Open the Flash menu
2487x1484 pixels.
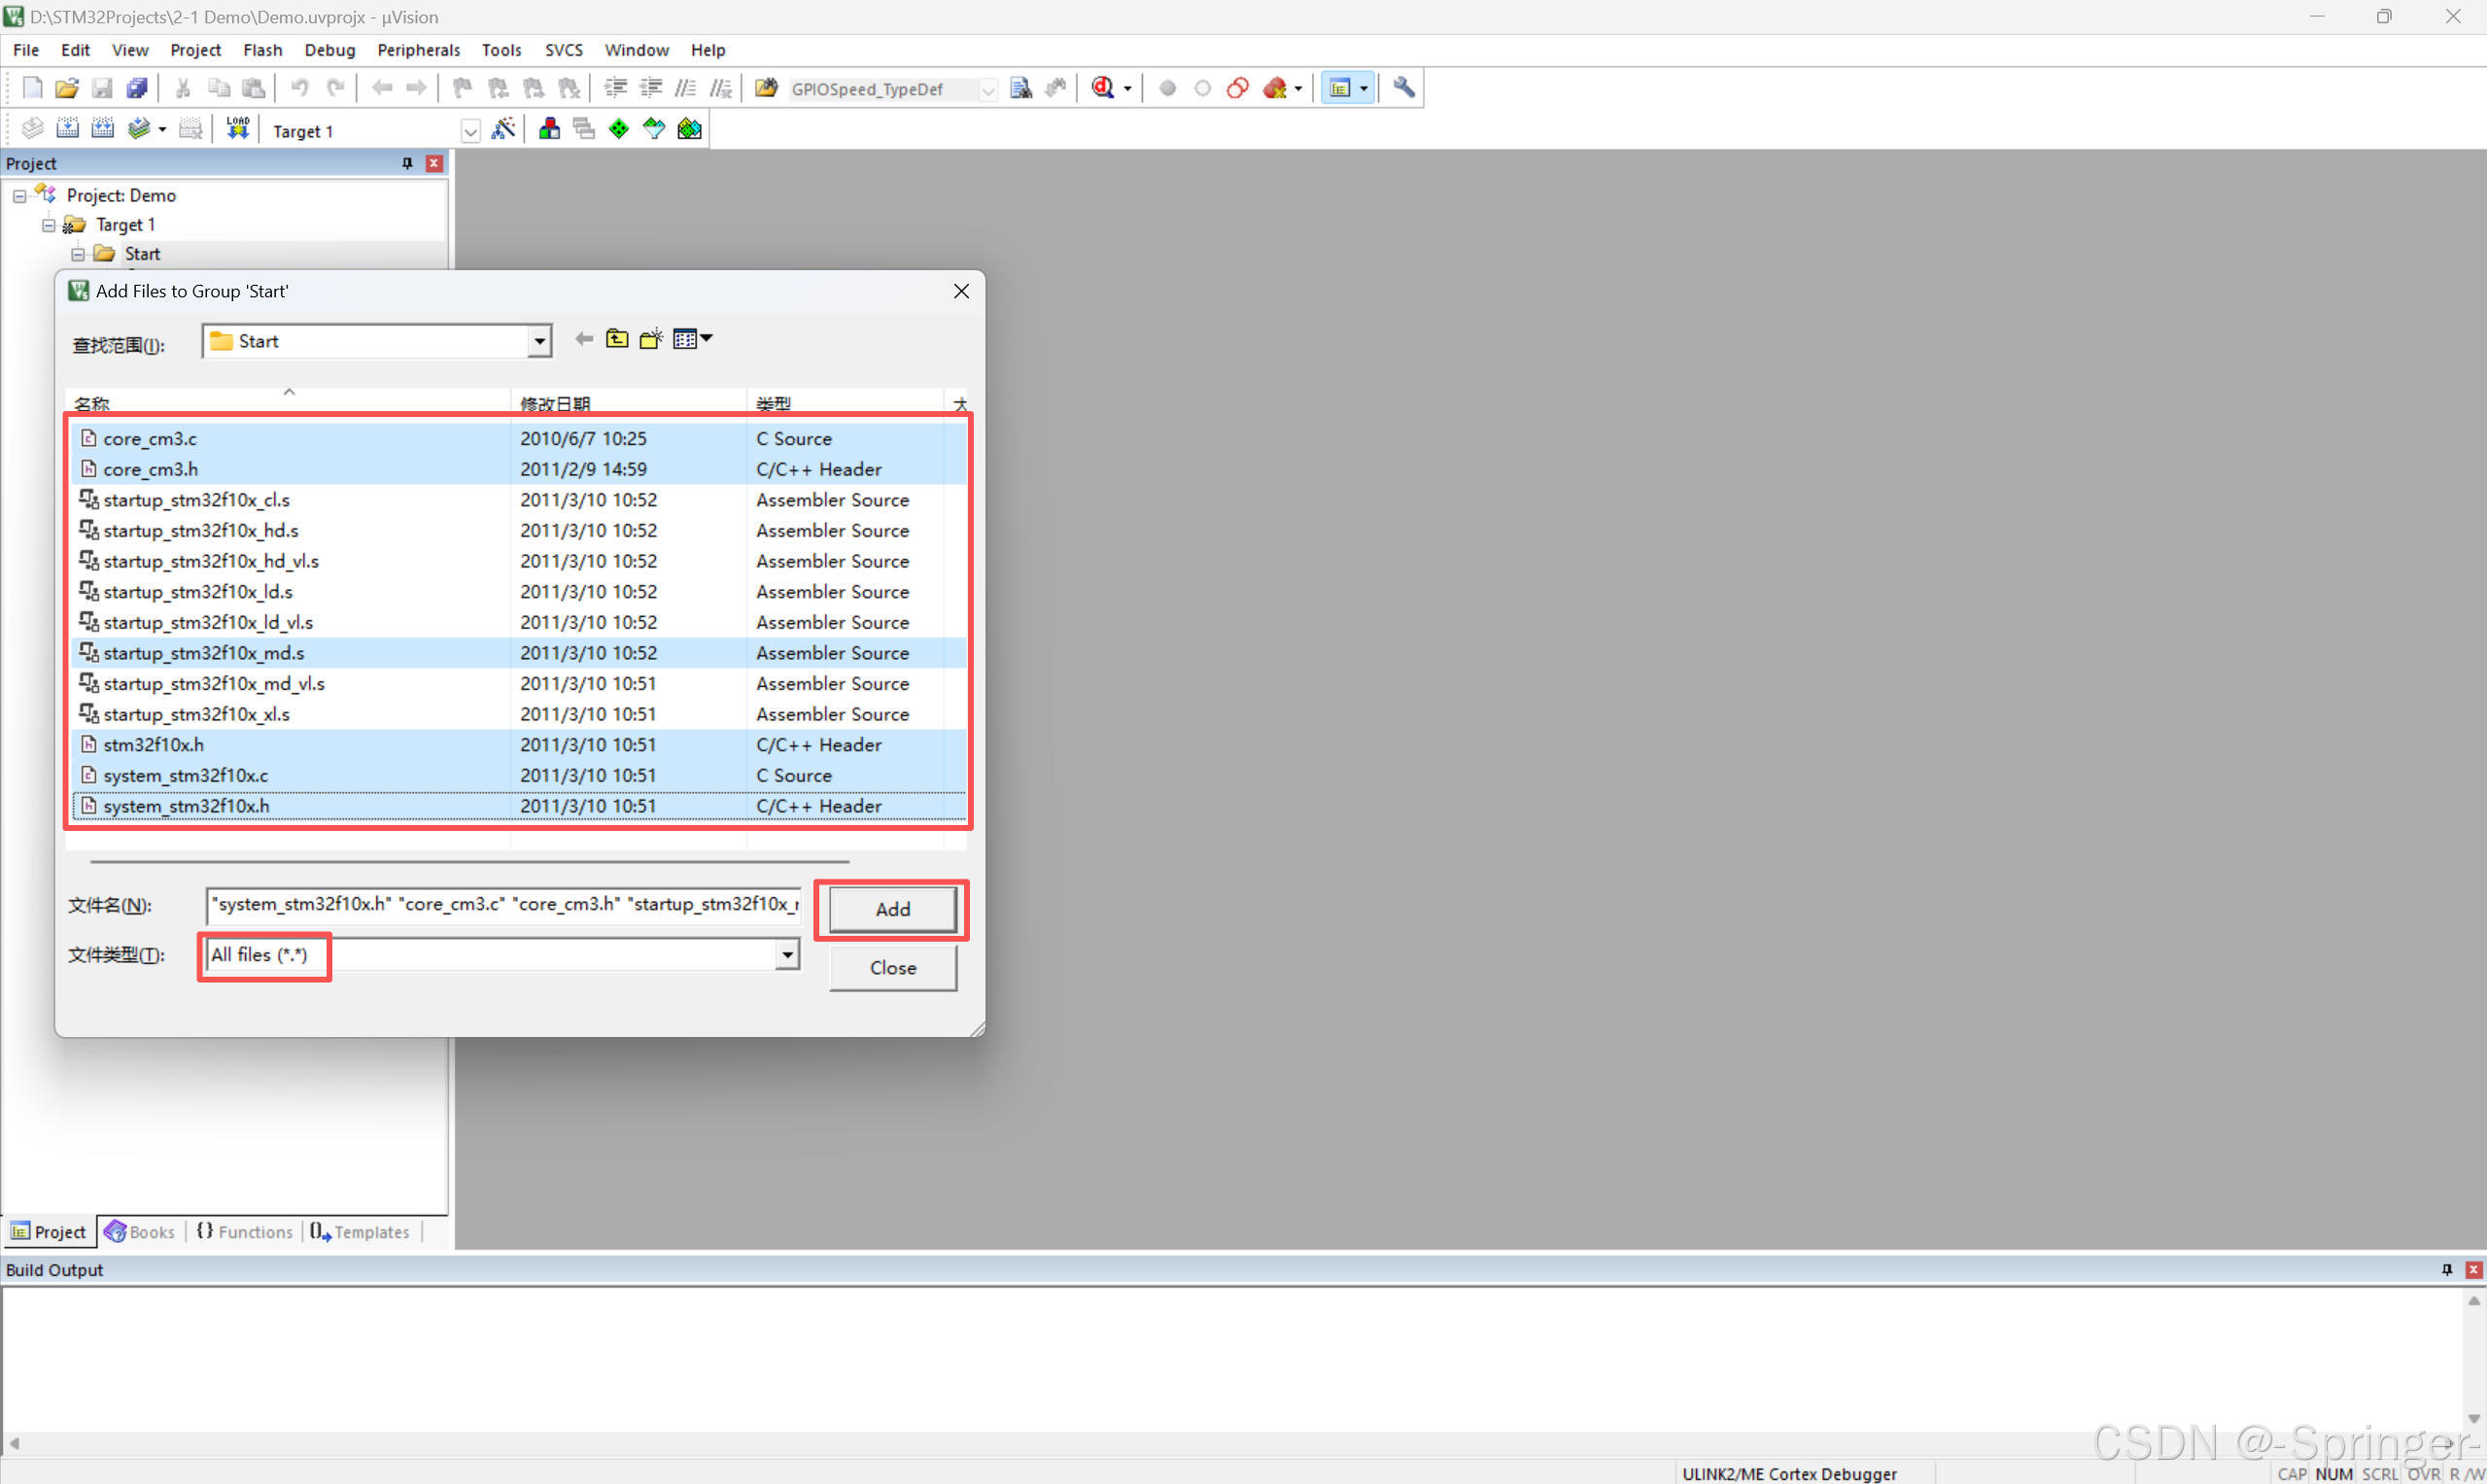coord(262,50)
